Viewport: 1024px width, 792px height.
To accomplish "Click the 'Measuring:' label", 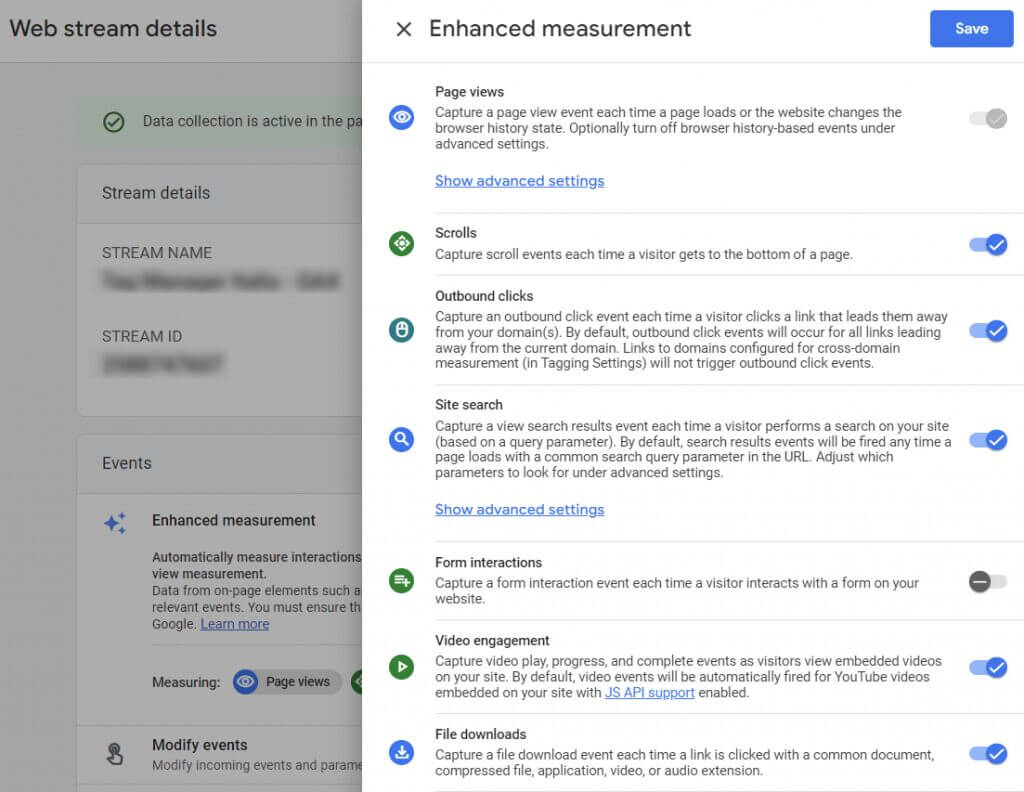I will coord(186,682).
